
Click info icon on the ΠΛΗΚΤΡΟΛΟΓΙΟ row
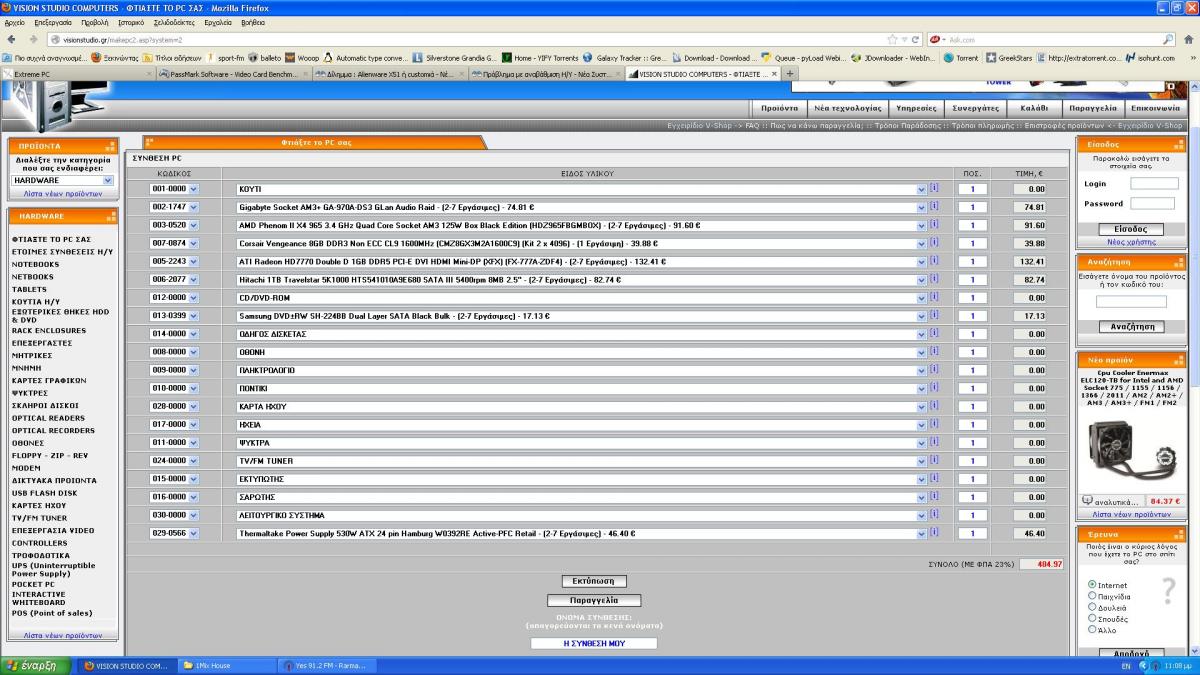point(934,369)
